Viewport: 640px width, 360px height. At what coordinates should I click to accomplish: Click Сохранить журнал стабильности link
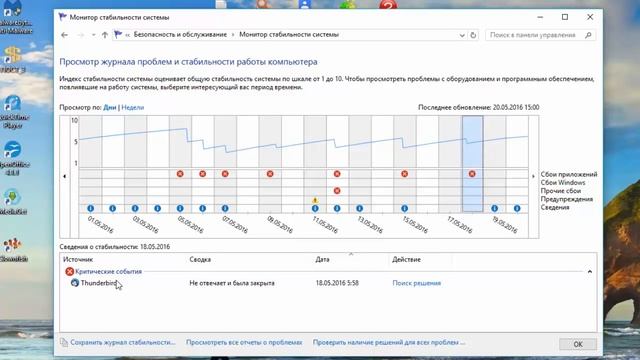(122, 342)
